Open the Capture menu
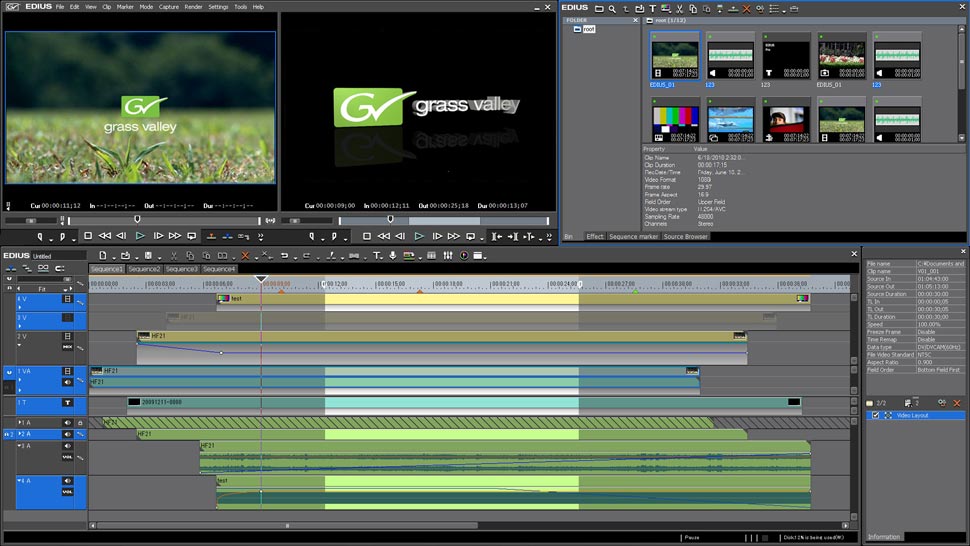970x546 pixels. [168, 7]
